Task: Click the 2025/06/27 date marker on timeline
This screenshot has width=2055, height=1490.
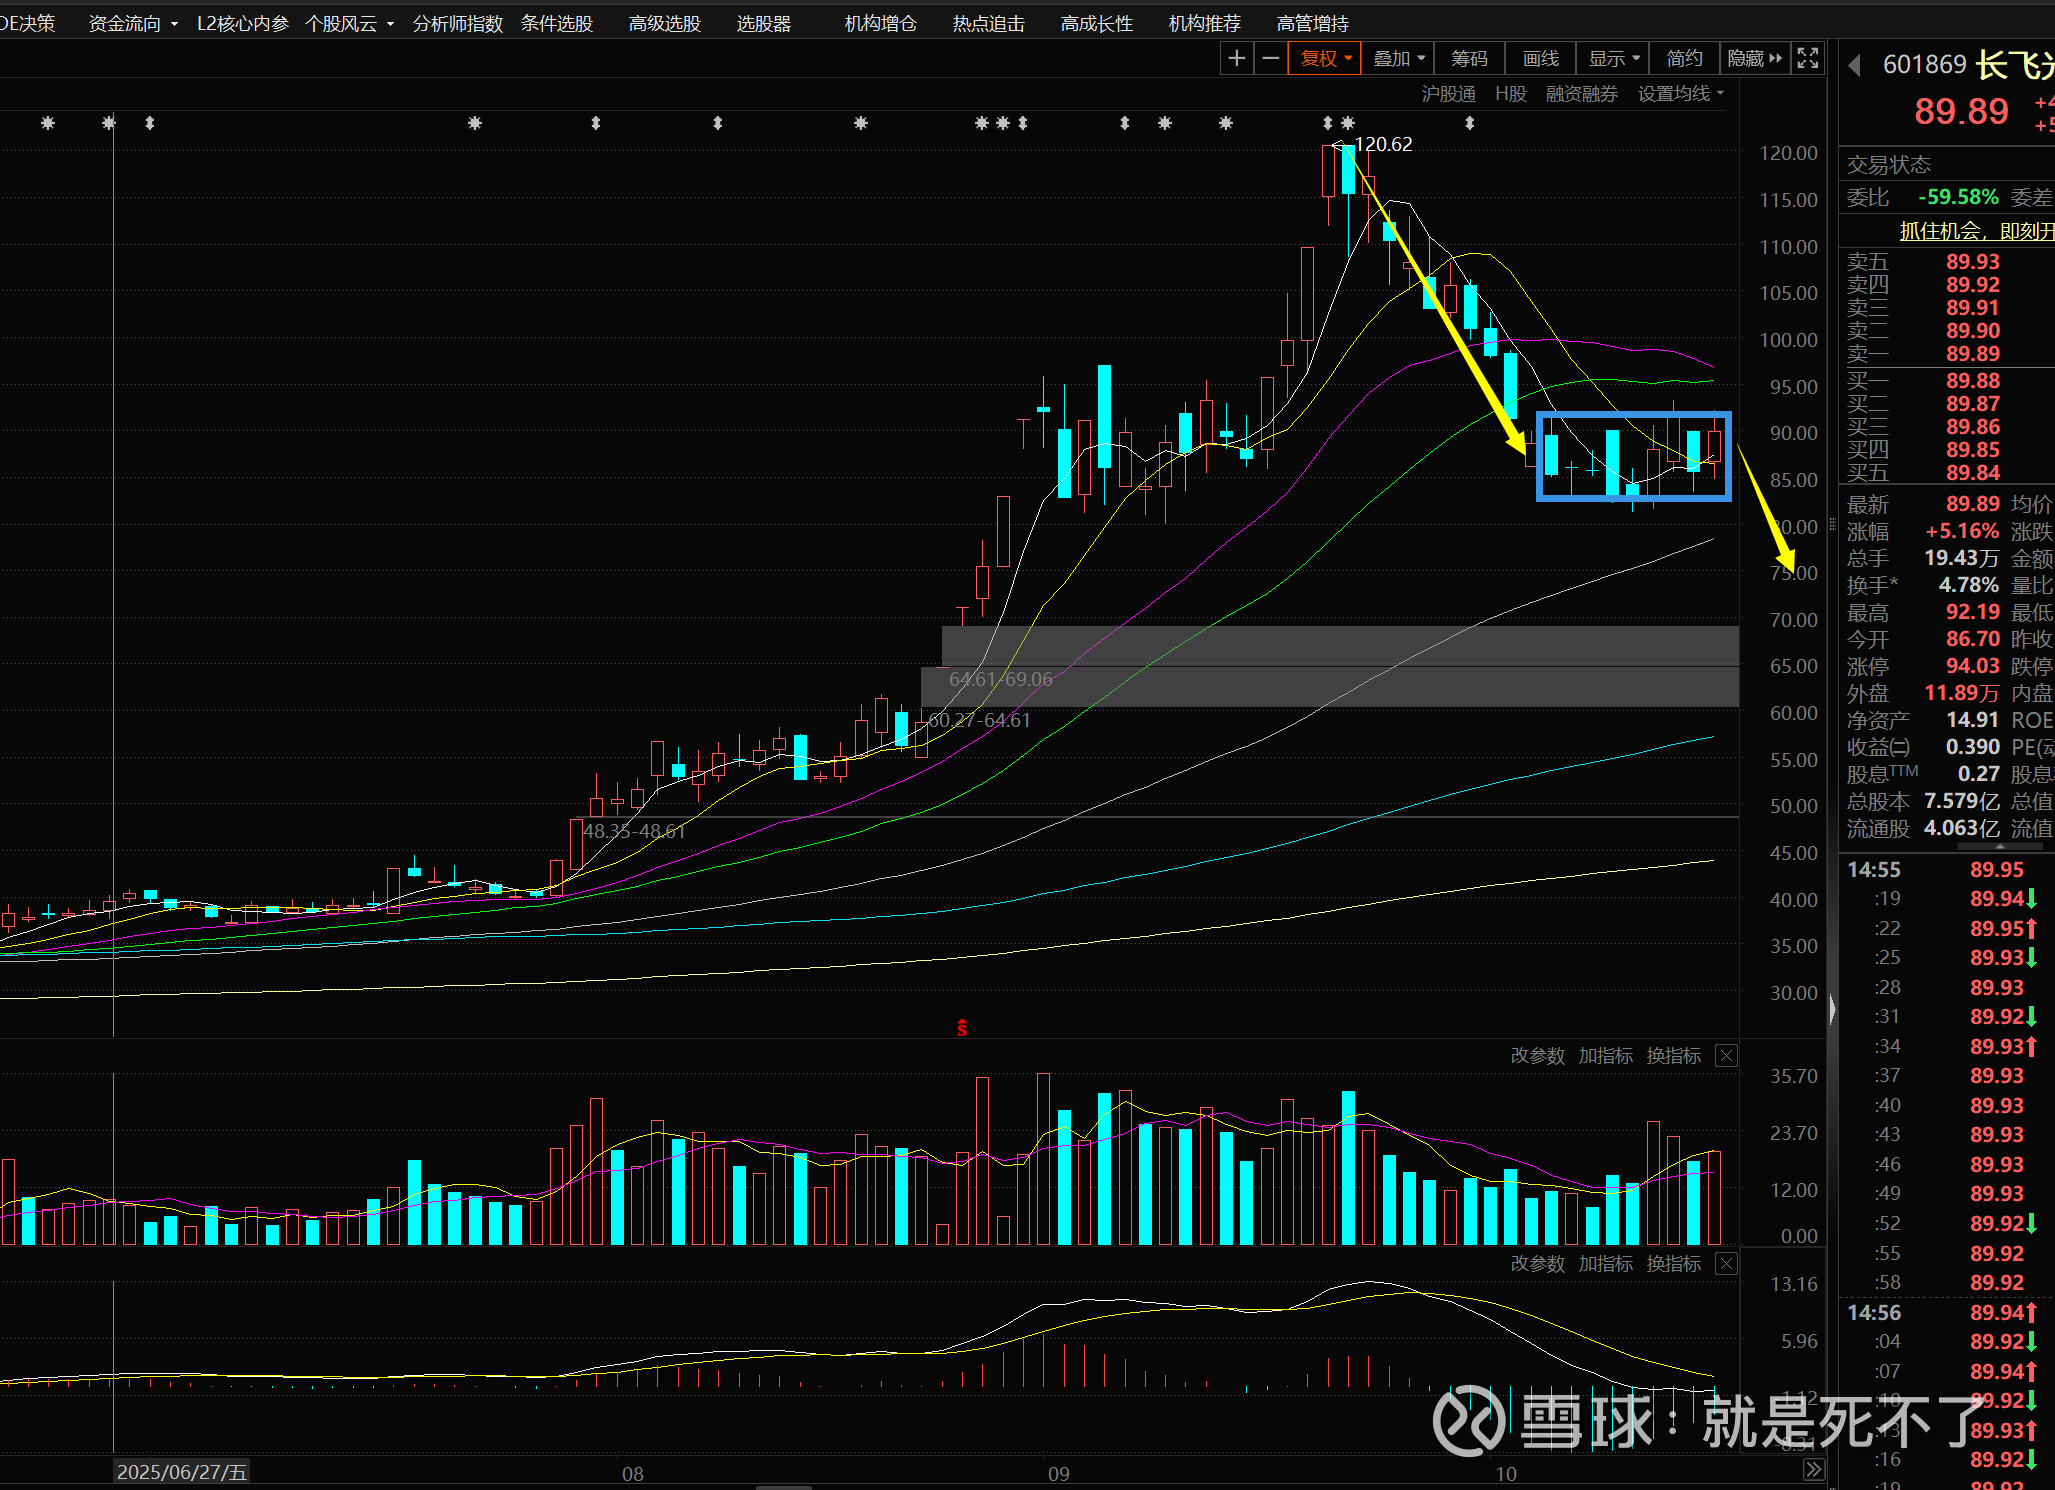Action: tap(181, 1472)
